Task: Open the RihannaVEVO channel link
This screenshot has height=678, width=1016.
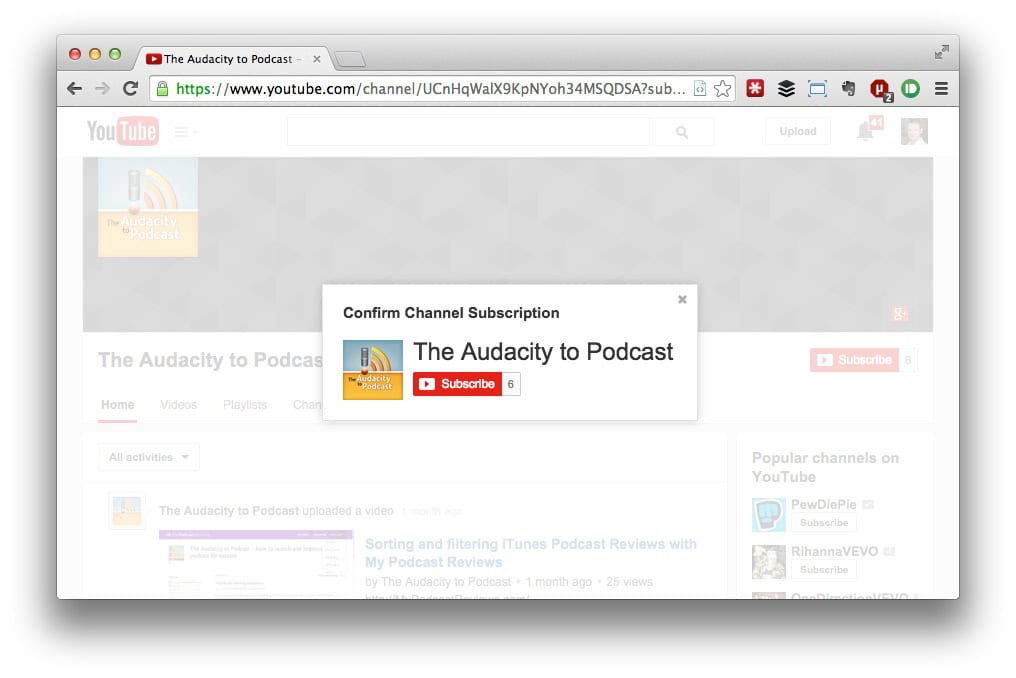Action: tap(835, 552)
